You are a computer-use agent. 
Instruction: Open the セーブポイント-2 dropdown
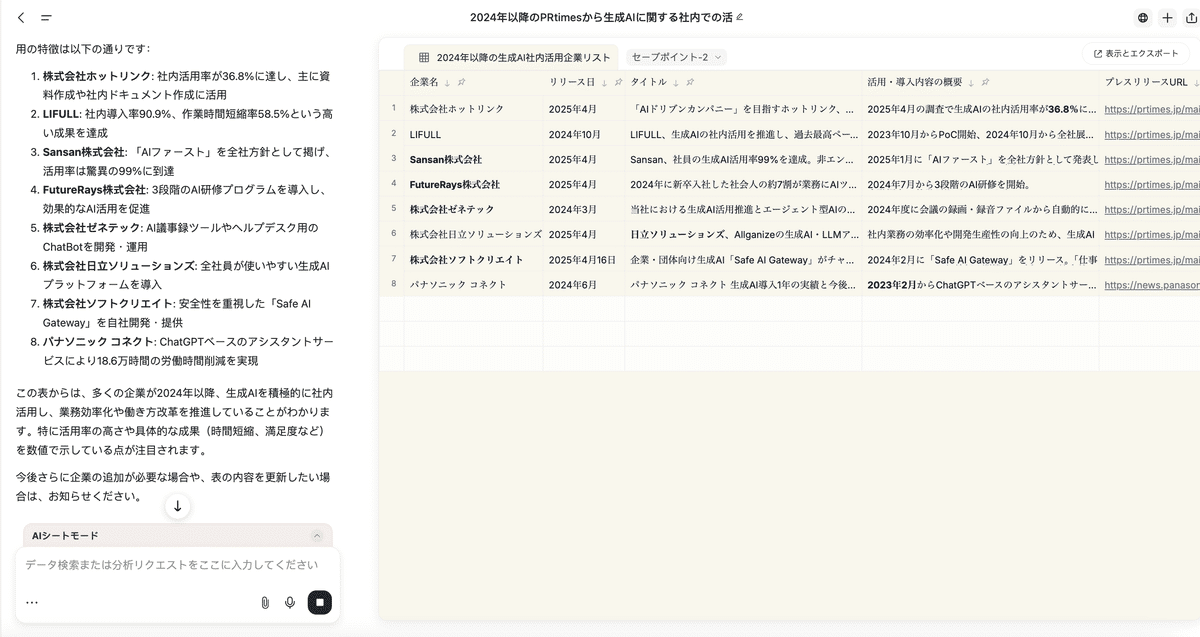click(676, 57)
